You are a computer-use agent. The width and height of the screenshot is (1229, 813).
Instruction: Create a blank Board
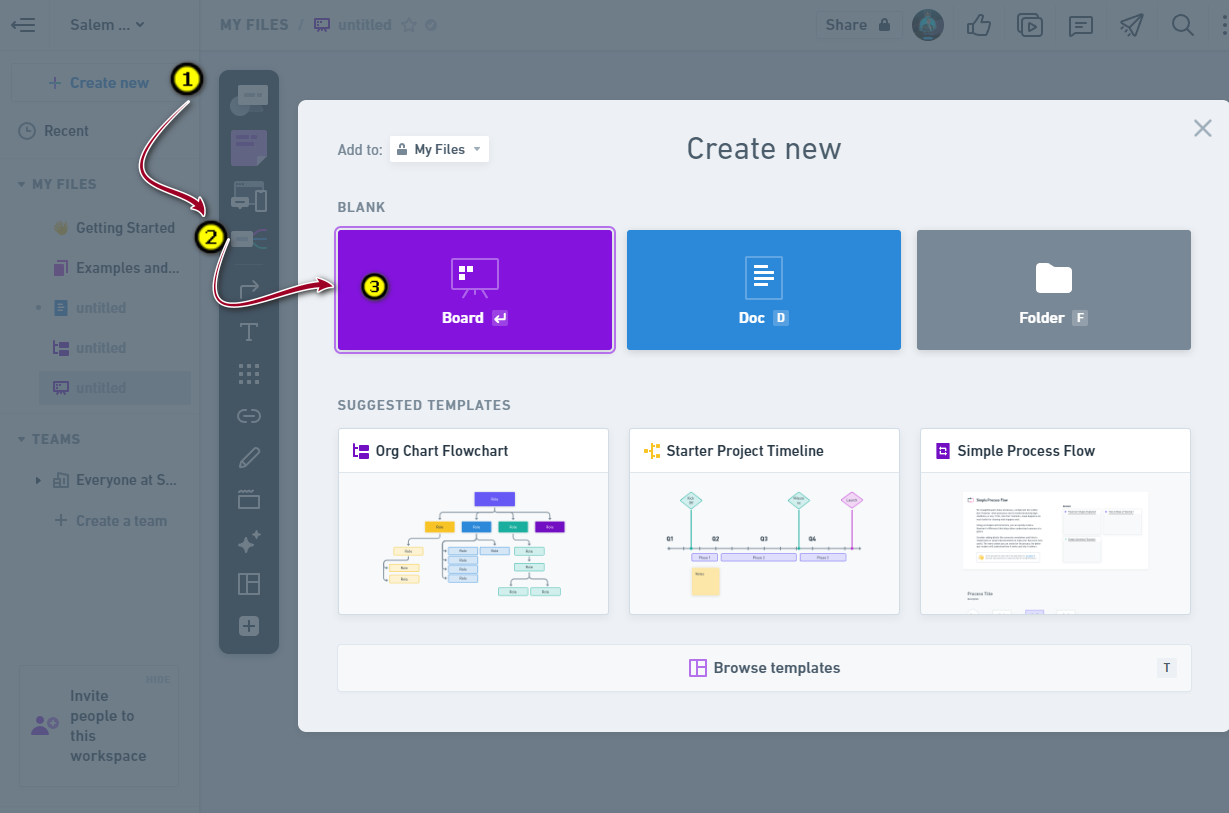[474, 290]
